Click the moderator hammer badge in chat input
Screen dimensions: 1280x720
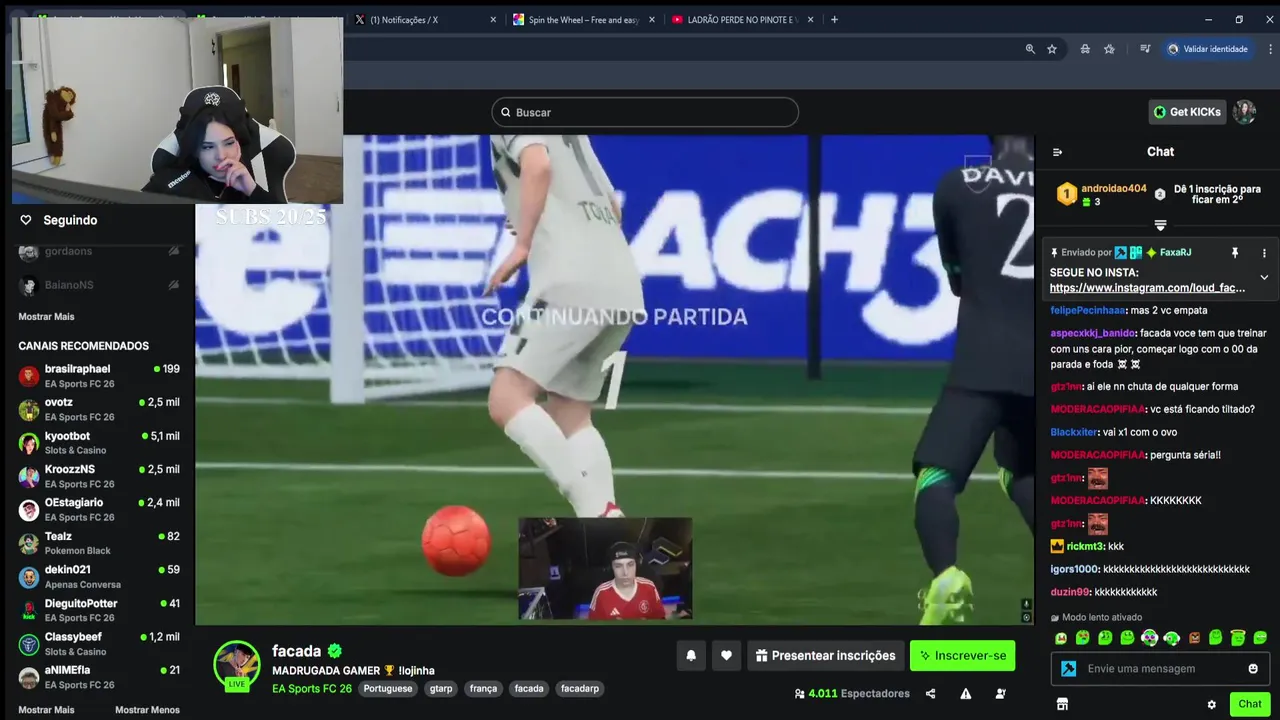tap(1068, 668)
